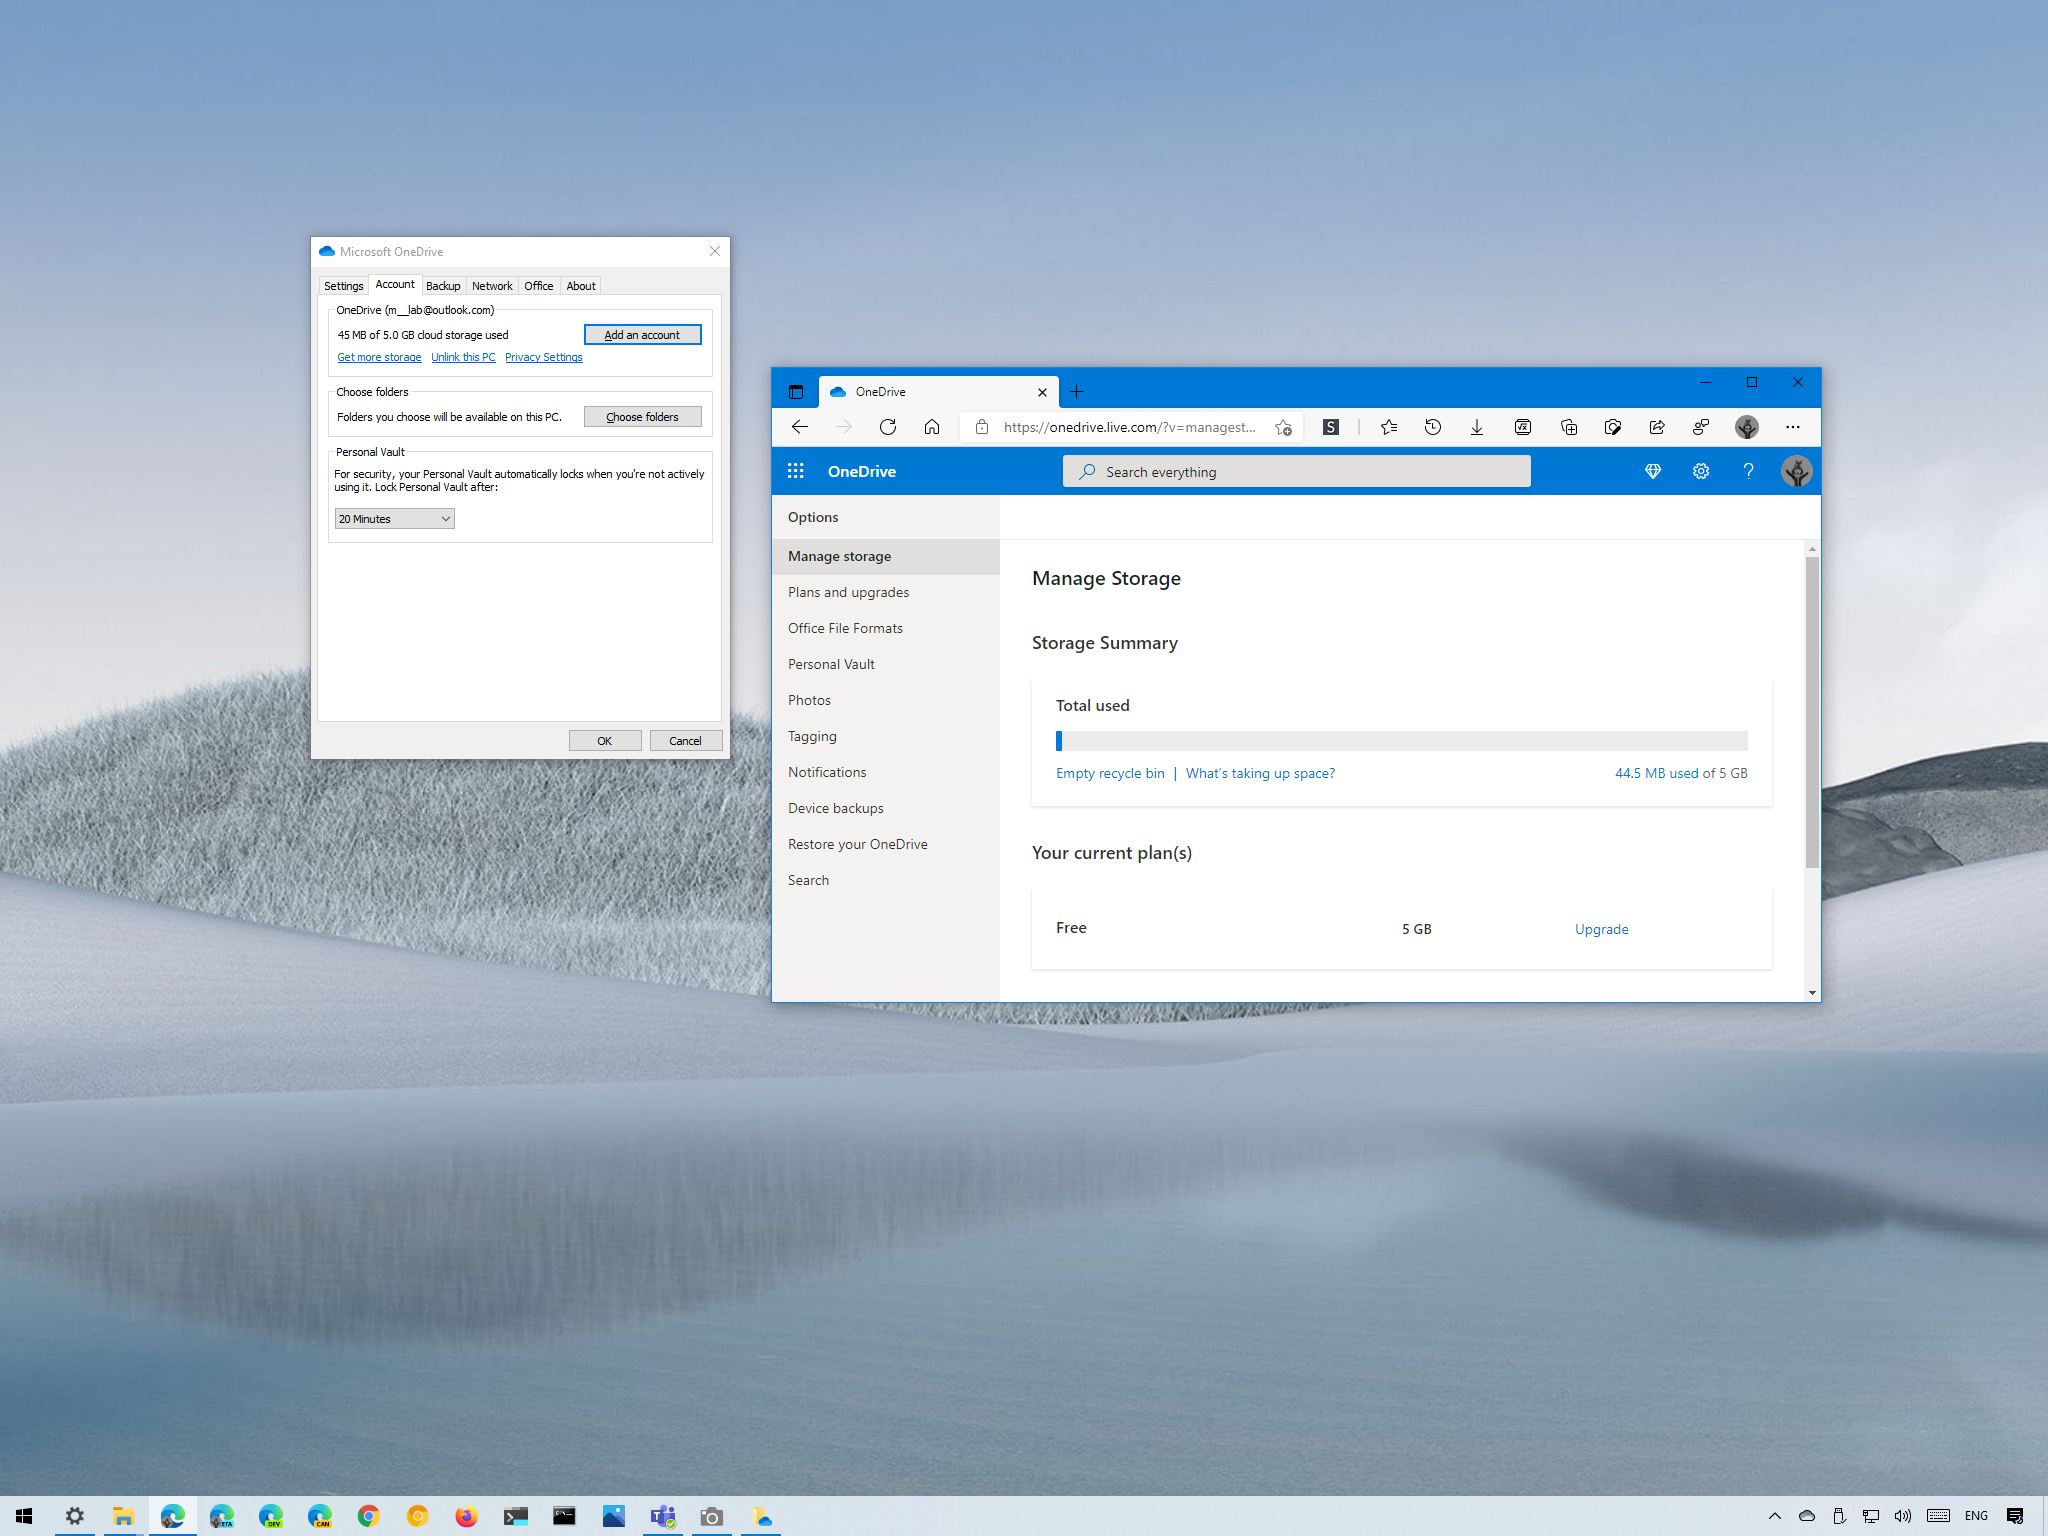Image resolution: width=2048 pixels, height=1536 pixels.
Task: Open the OneDrive settings gear
Action: (1700, 470)
